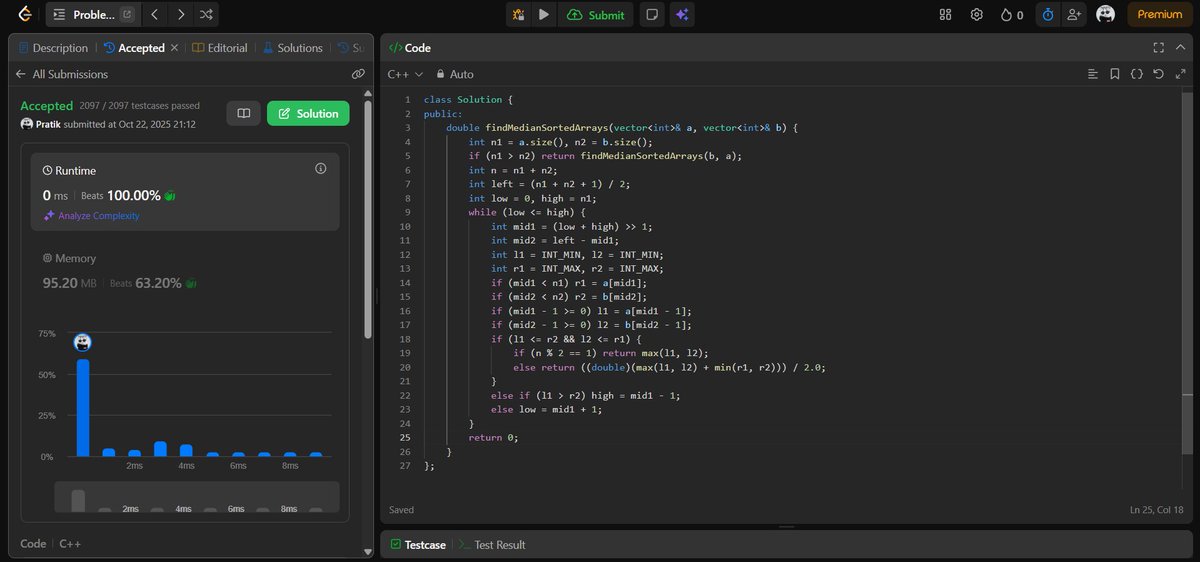Click Analyze Complexity link

91,216
